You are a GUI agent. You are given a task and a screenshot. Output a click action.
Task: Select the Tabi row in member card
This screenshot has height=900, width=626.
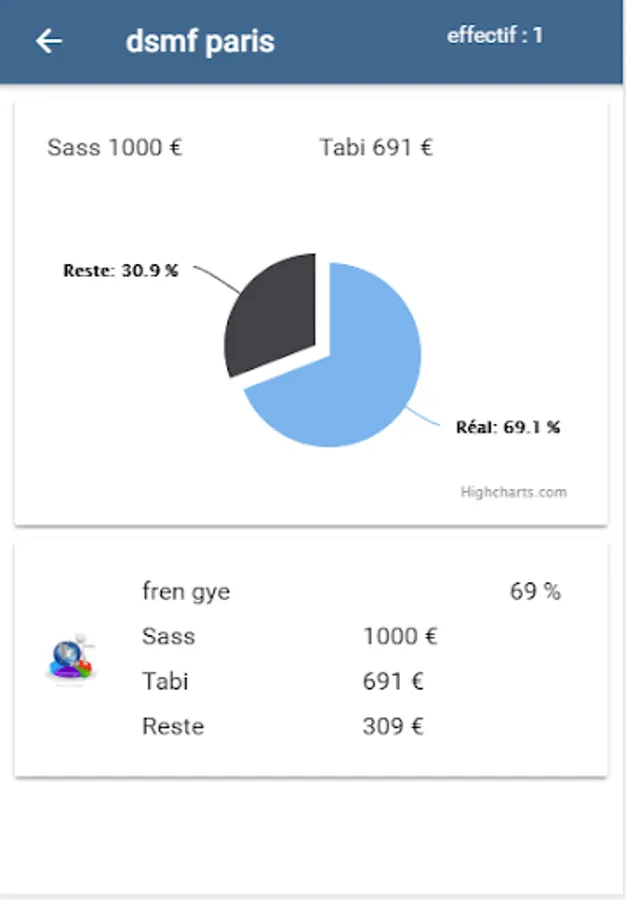[x=283, y=681]
